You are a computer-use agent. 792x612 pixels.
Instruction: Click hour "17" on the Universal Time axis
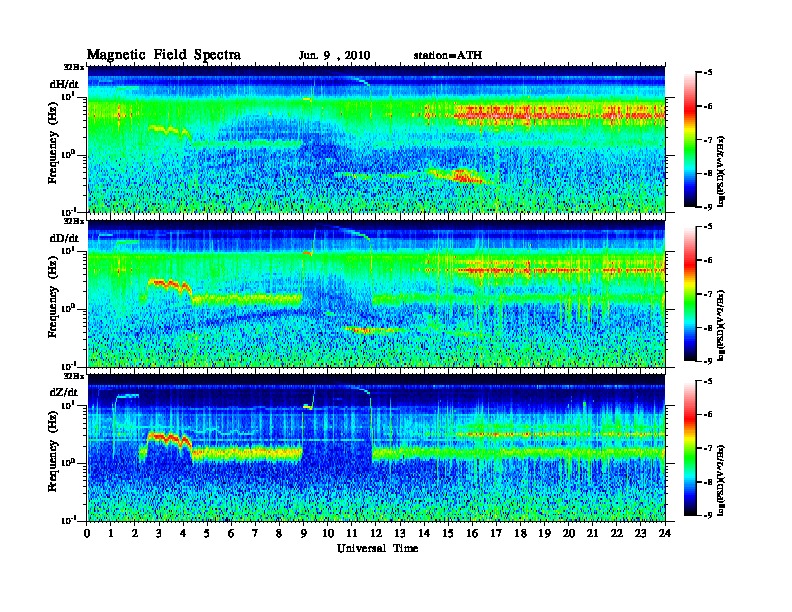point(496,534)
